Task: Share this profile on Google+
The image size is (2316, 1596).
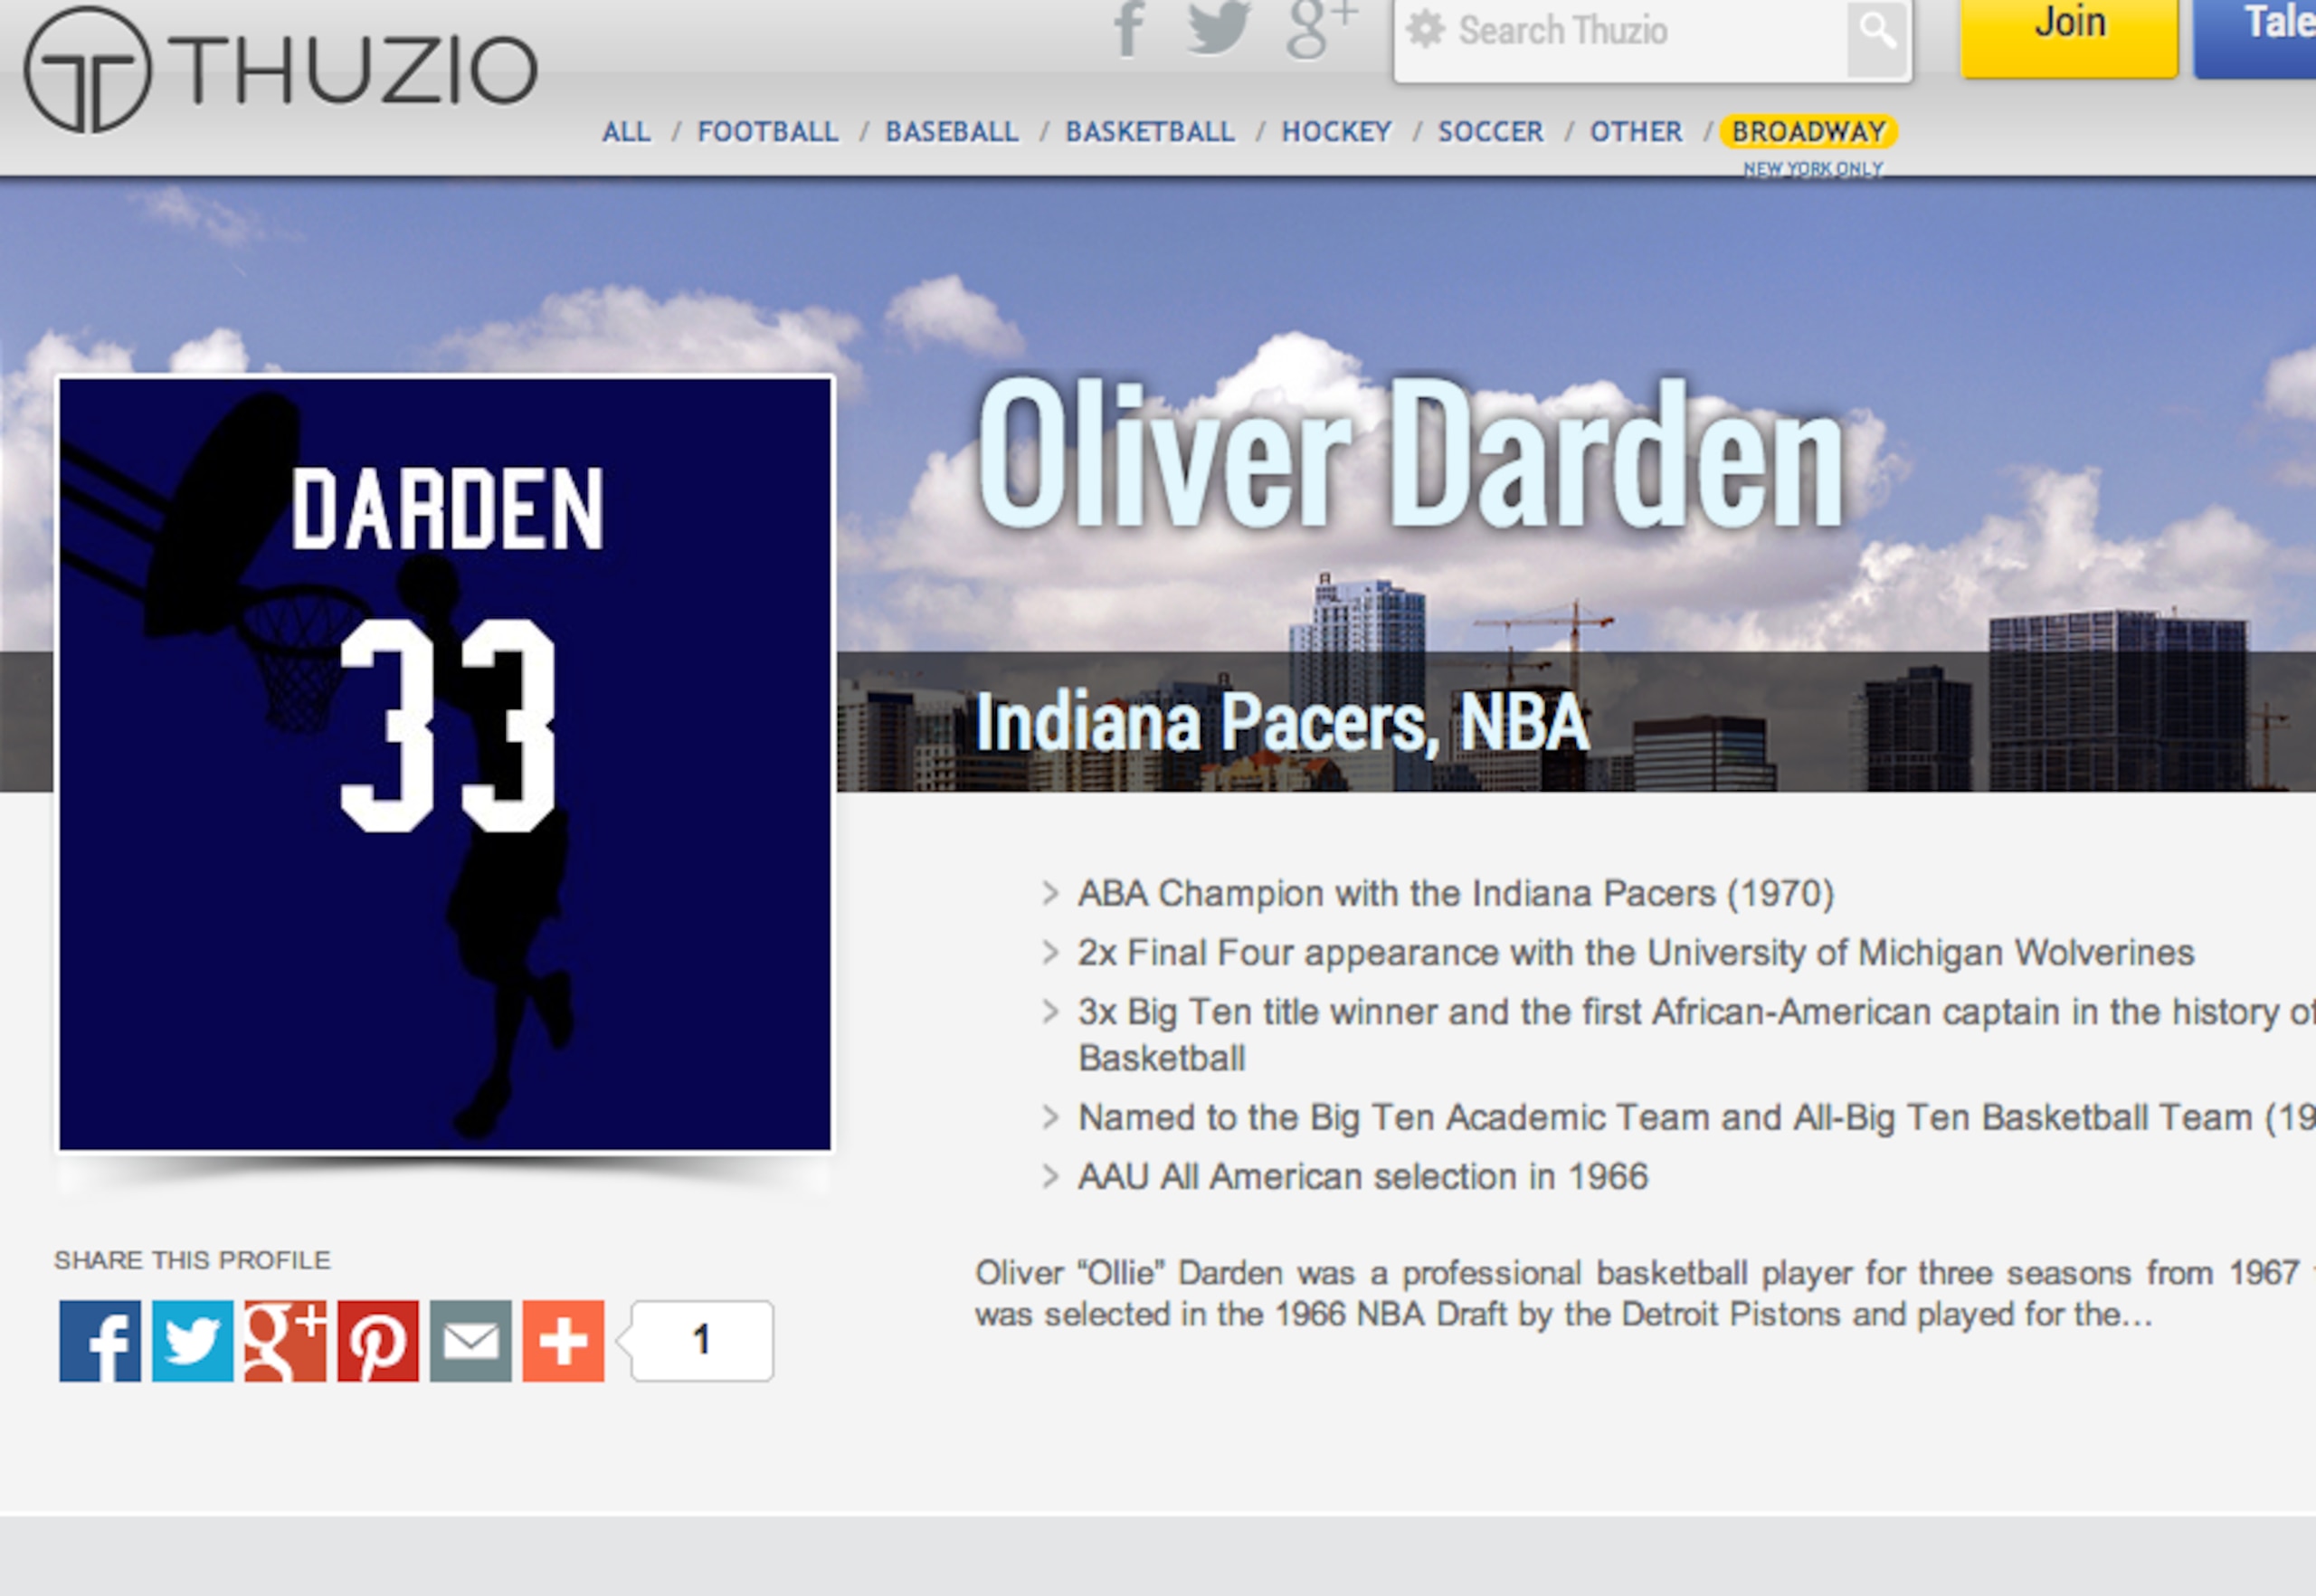Action: coord(285,1341)
